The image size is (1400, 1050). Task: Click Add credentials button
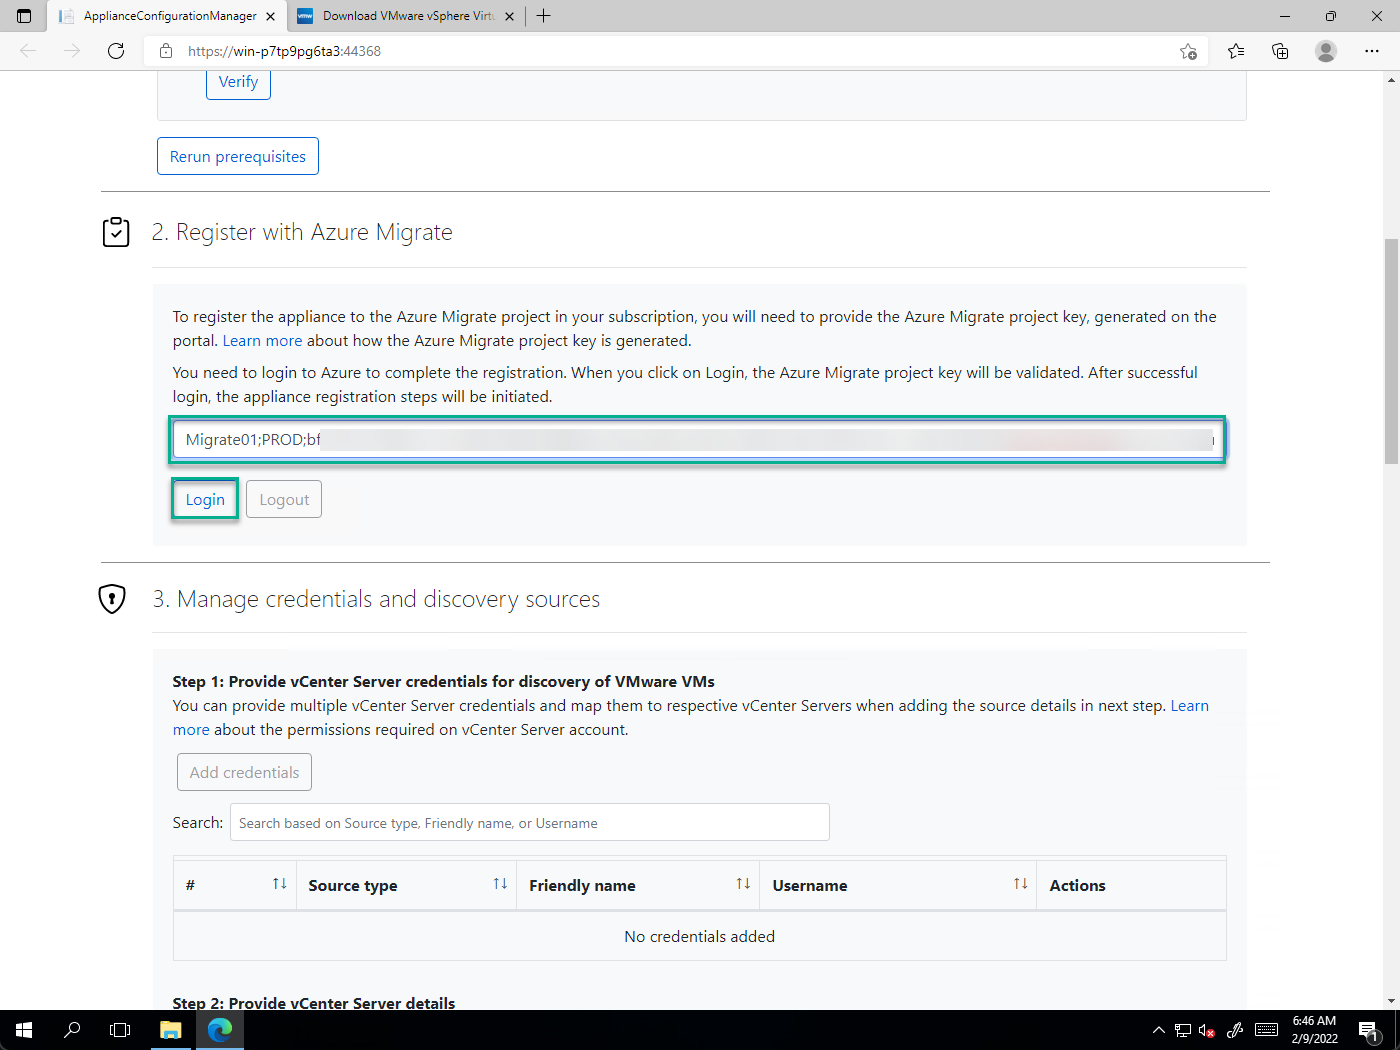click(x=245, y=772)
